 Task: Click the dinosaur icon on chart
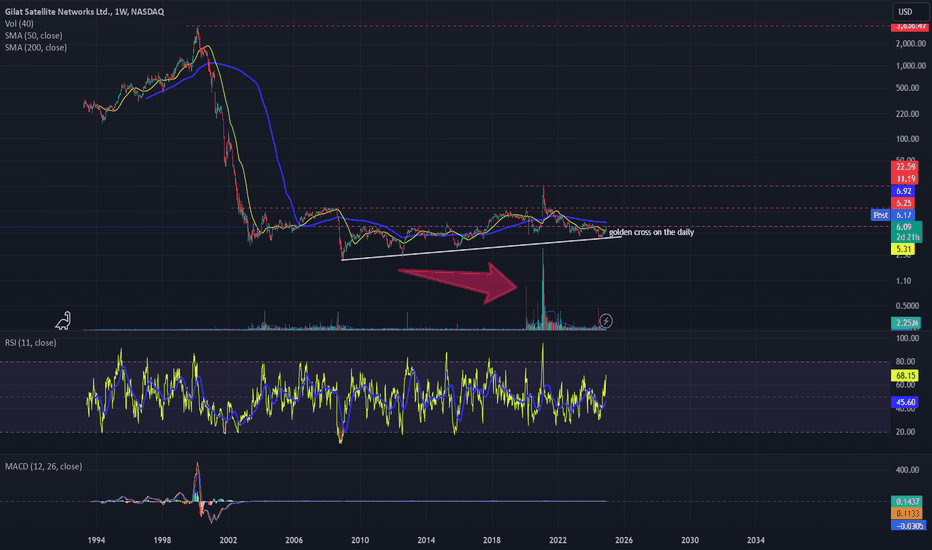(64, 320)
